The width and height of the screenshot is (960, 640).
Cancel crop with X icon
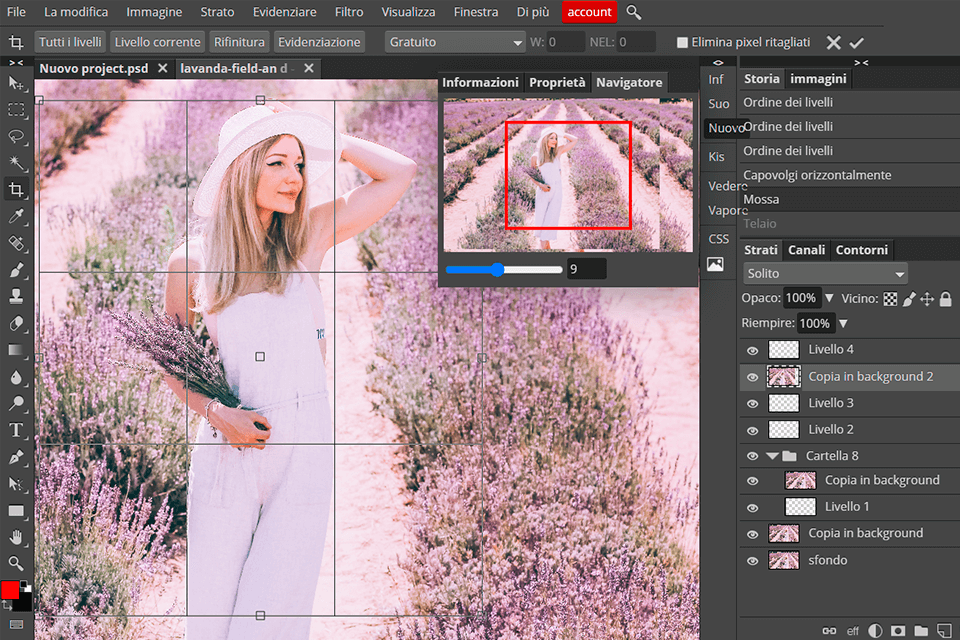coord(833,43)
